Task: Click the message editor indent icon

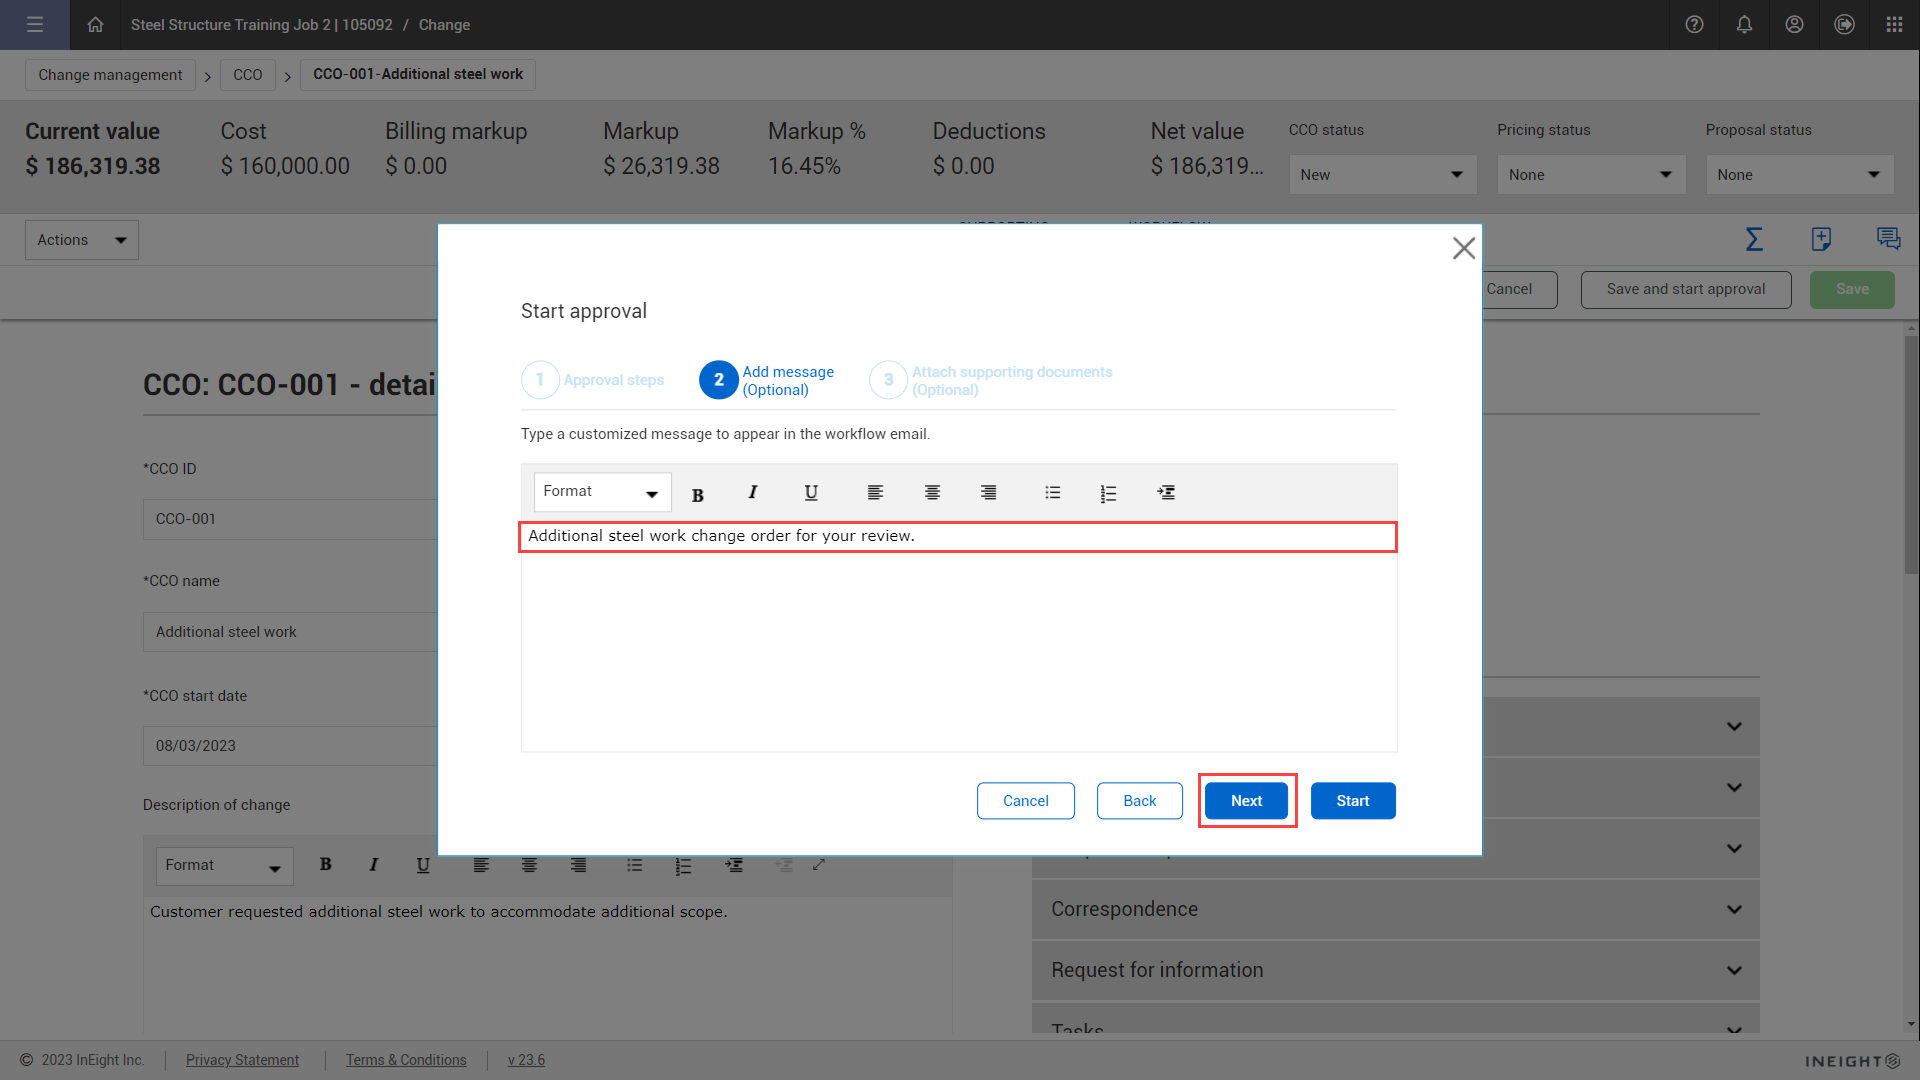Action: coord(1166,492)
